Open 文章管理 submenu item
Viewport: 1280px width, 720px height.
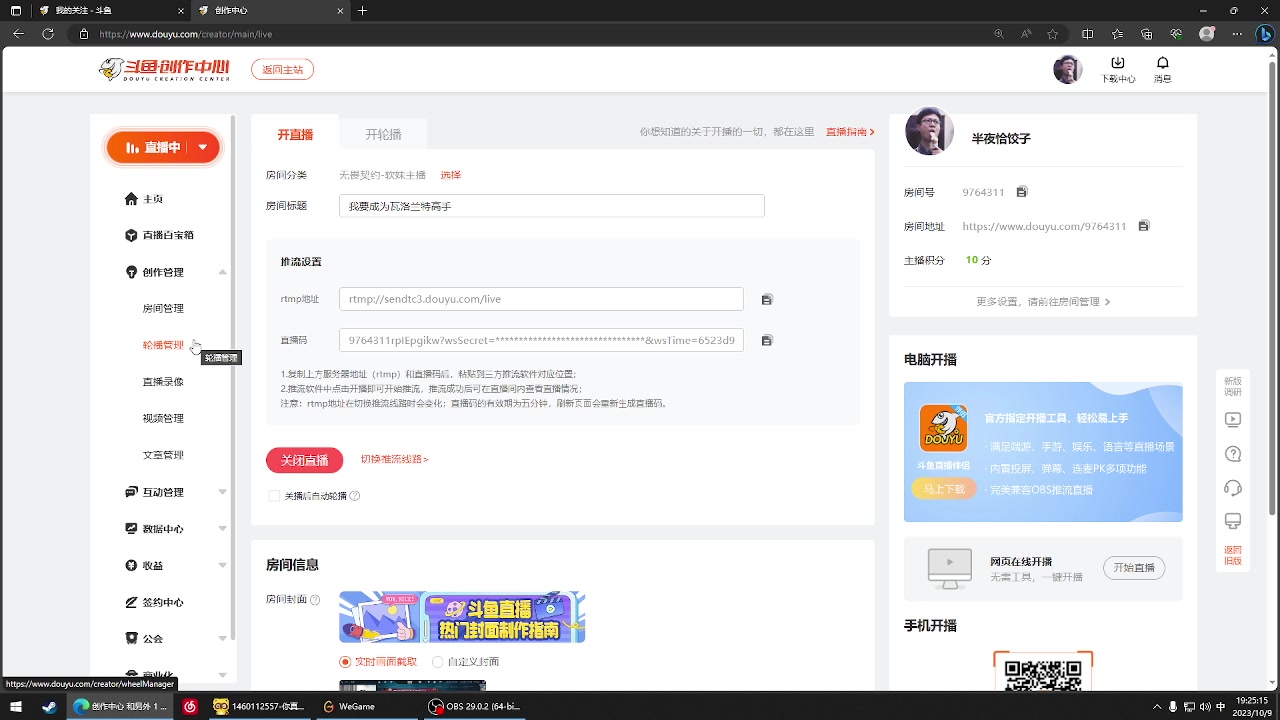coord(163,455)
